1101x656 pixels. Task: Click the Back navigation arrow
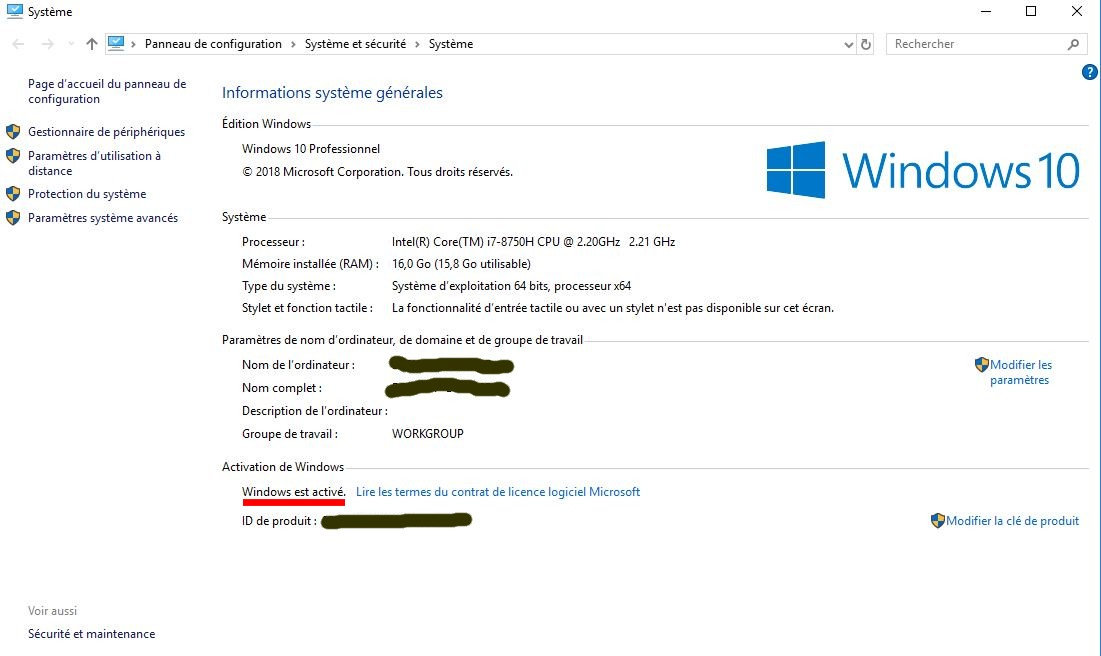(x=18, y=44)
